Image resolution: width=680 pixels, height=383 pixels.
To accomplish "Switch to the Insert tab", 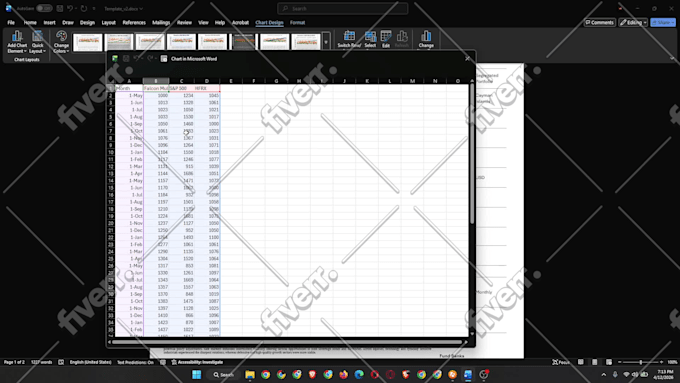I will point(49,23).
